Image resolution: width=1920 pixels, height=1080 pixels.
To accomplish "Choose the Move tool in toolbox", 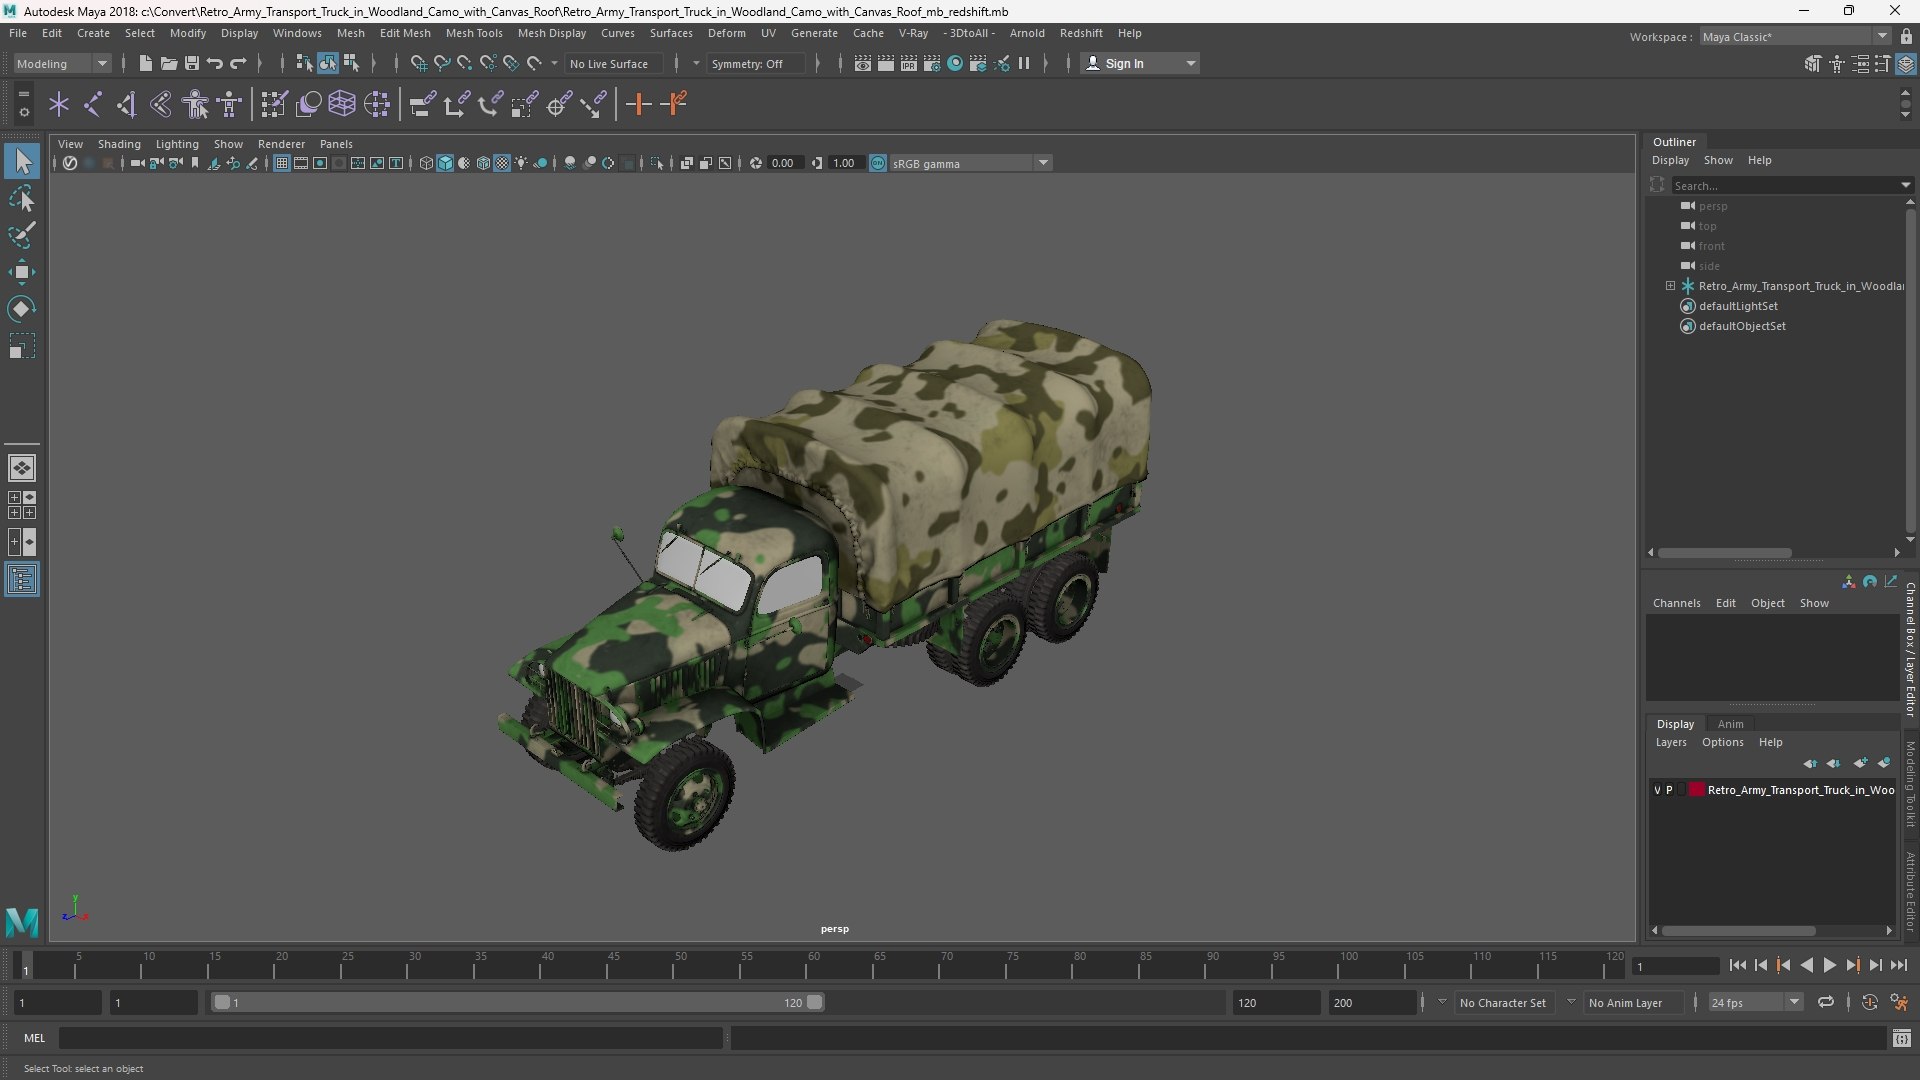I will click(22, 272).
